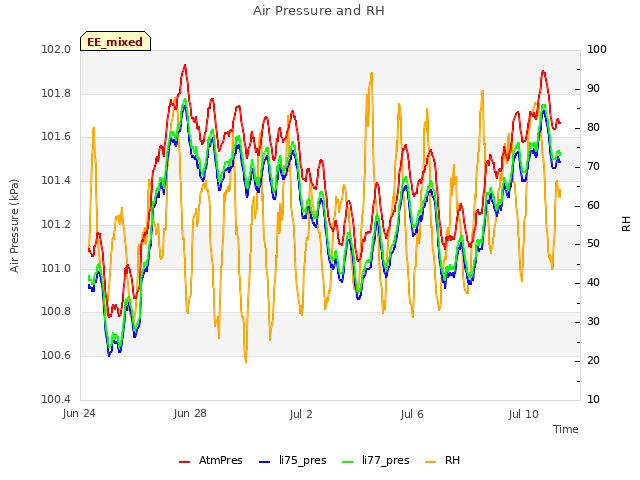640x480 pixels.
Task: Click the 100.6 pressure tick label
Action: (x=56, y=356)
